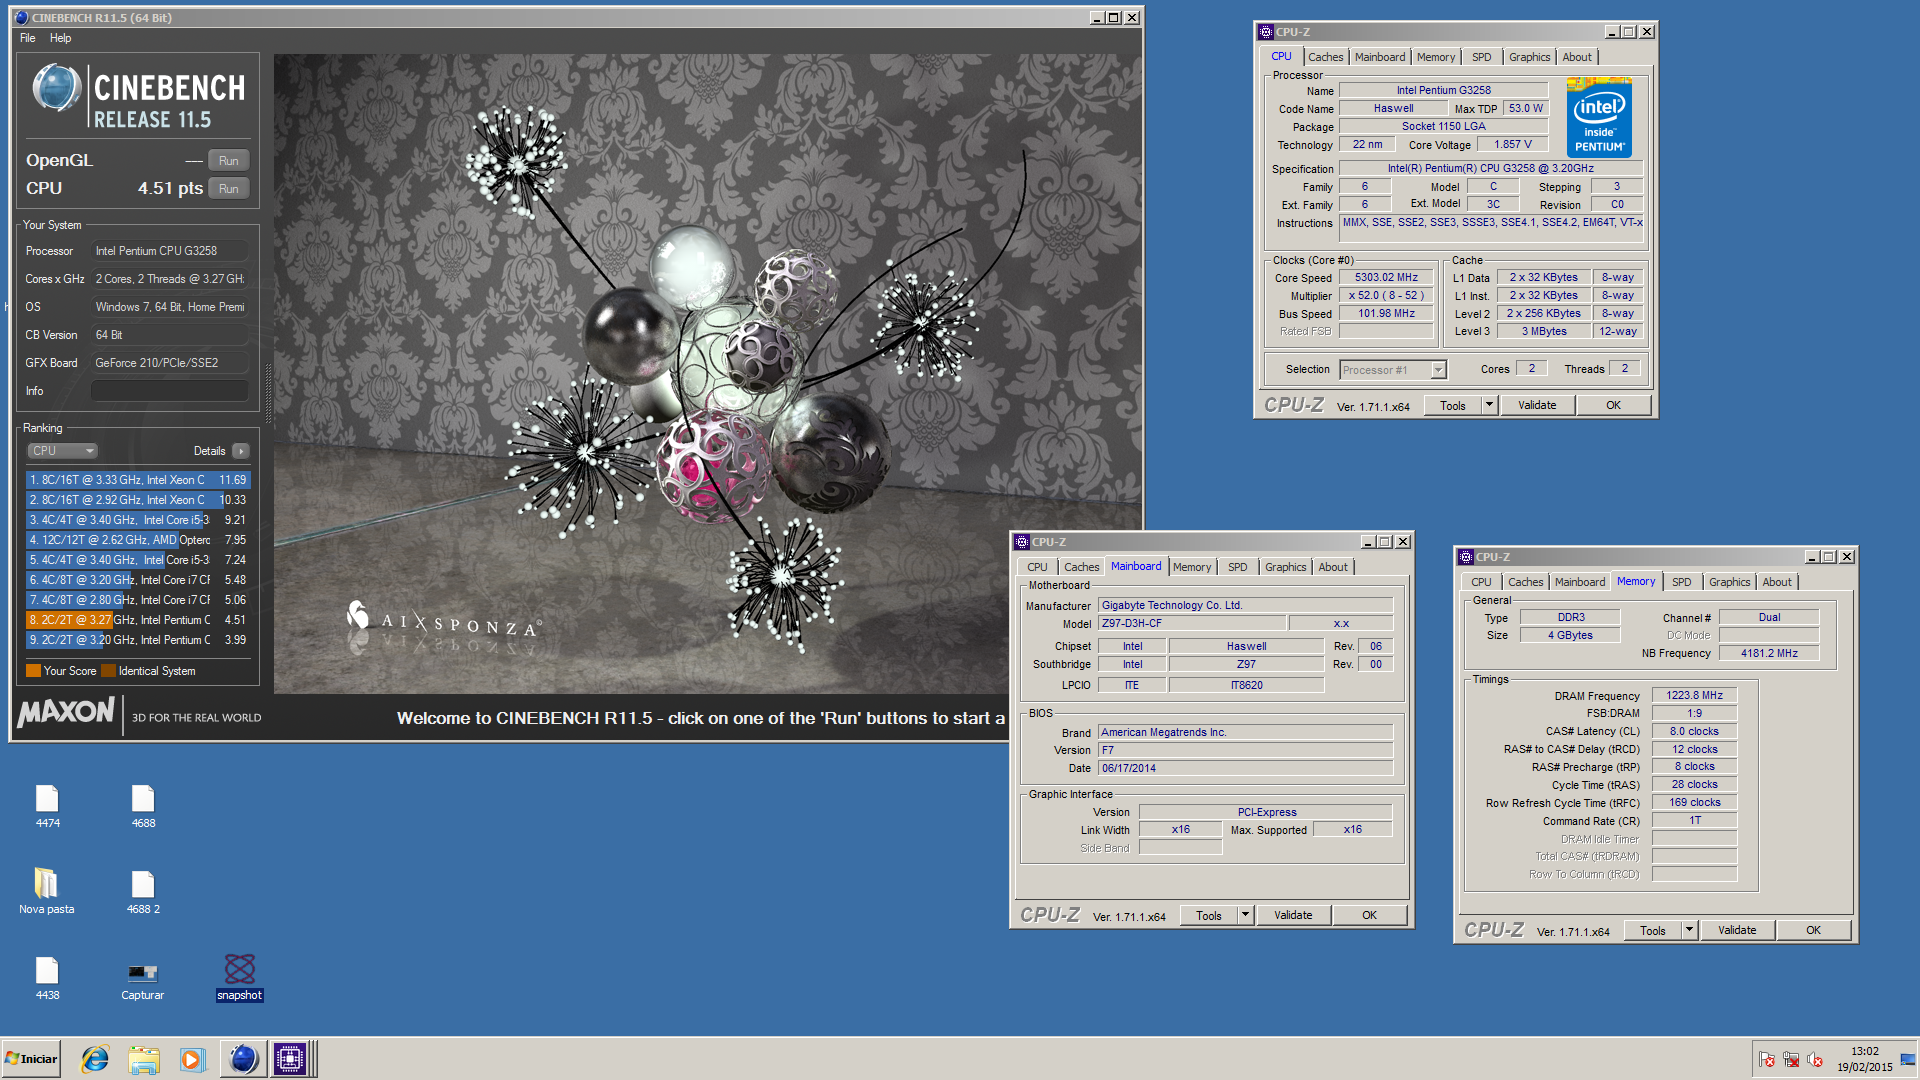Click the Details arrow button in Ranking
The height and width of the screenshot is (1080, 1920).
(x=241, y=451)
